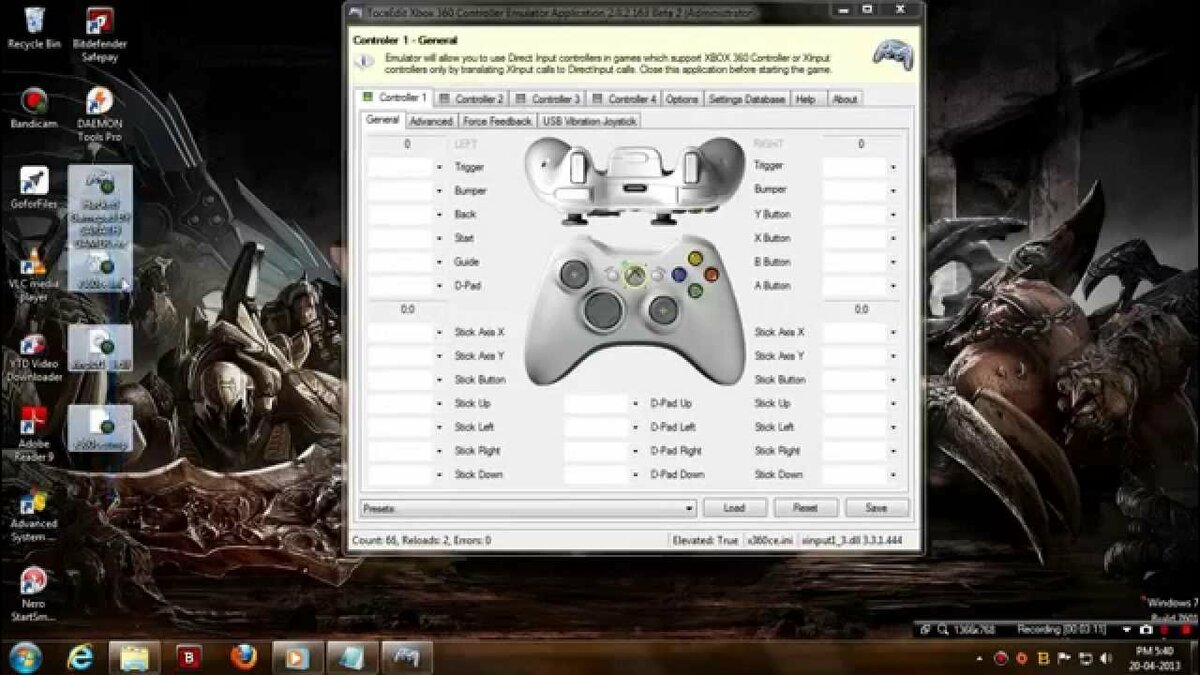Screen dimensions: 1200x675
Task: Switch to the Controller 3 tab
Action: click(x=547, y=99)
